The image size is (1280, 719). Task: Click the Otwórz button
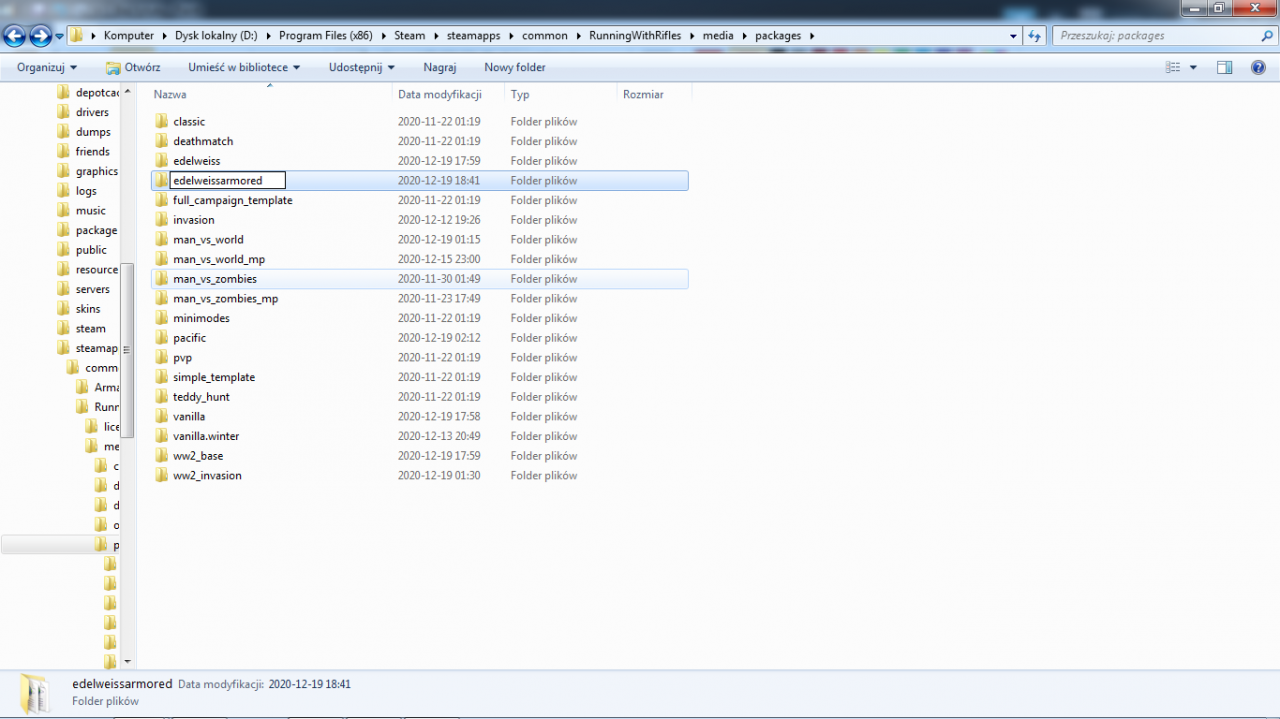point(133,67)
